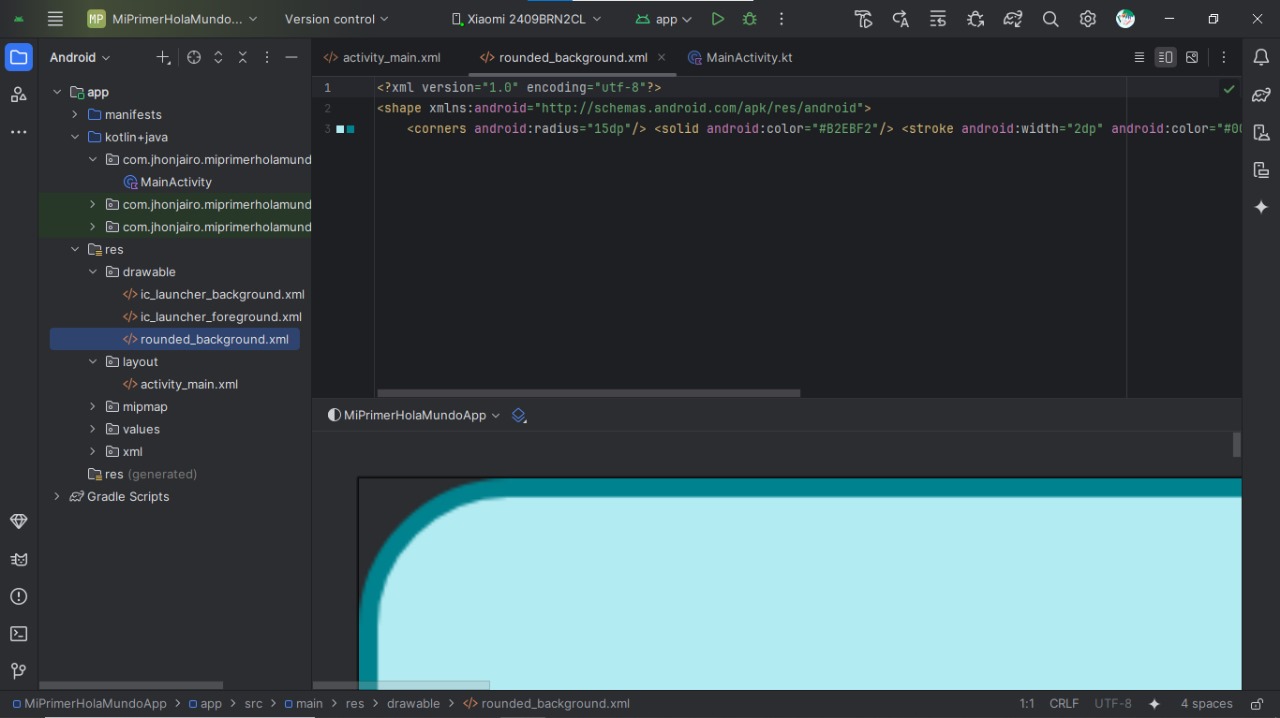Open the Version control dropdown

(337, 19)
